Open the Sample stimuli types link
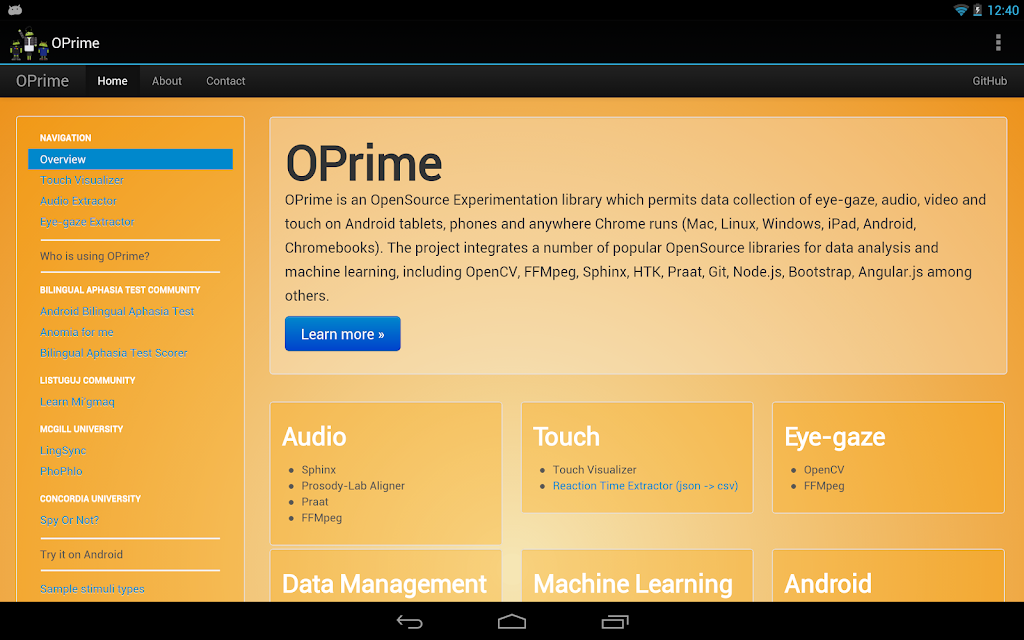 (92, 588)
